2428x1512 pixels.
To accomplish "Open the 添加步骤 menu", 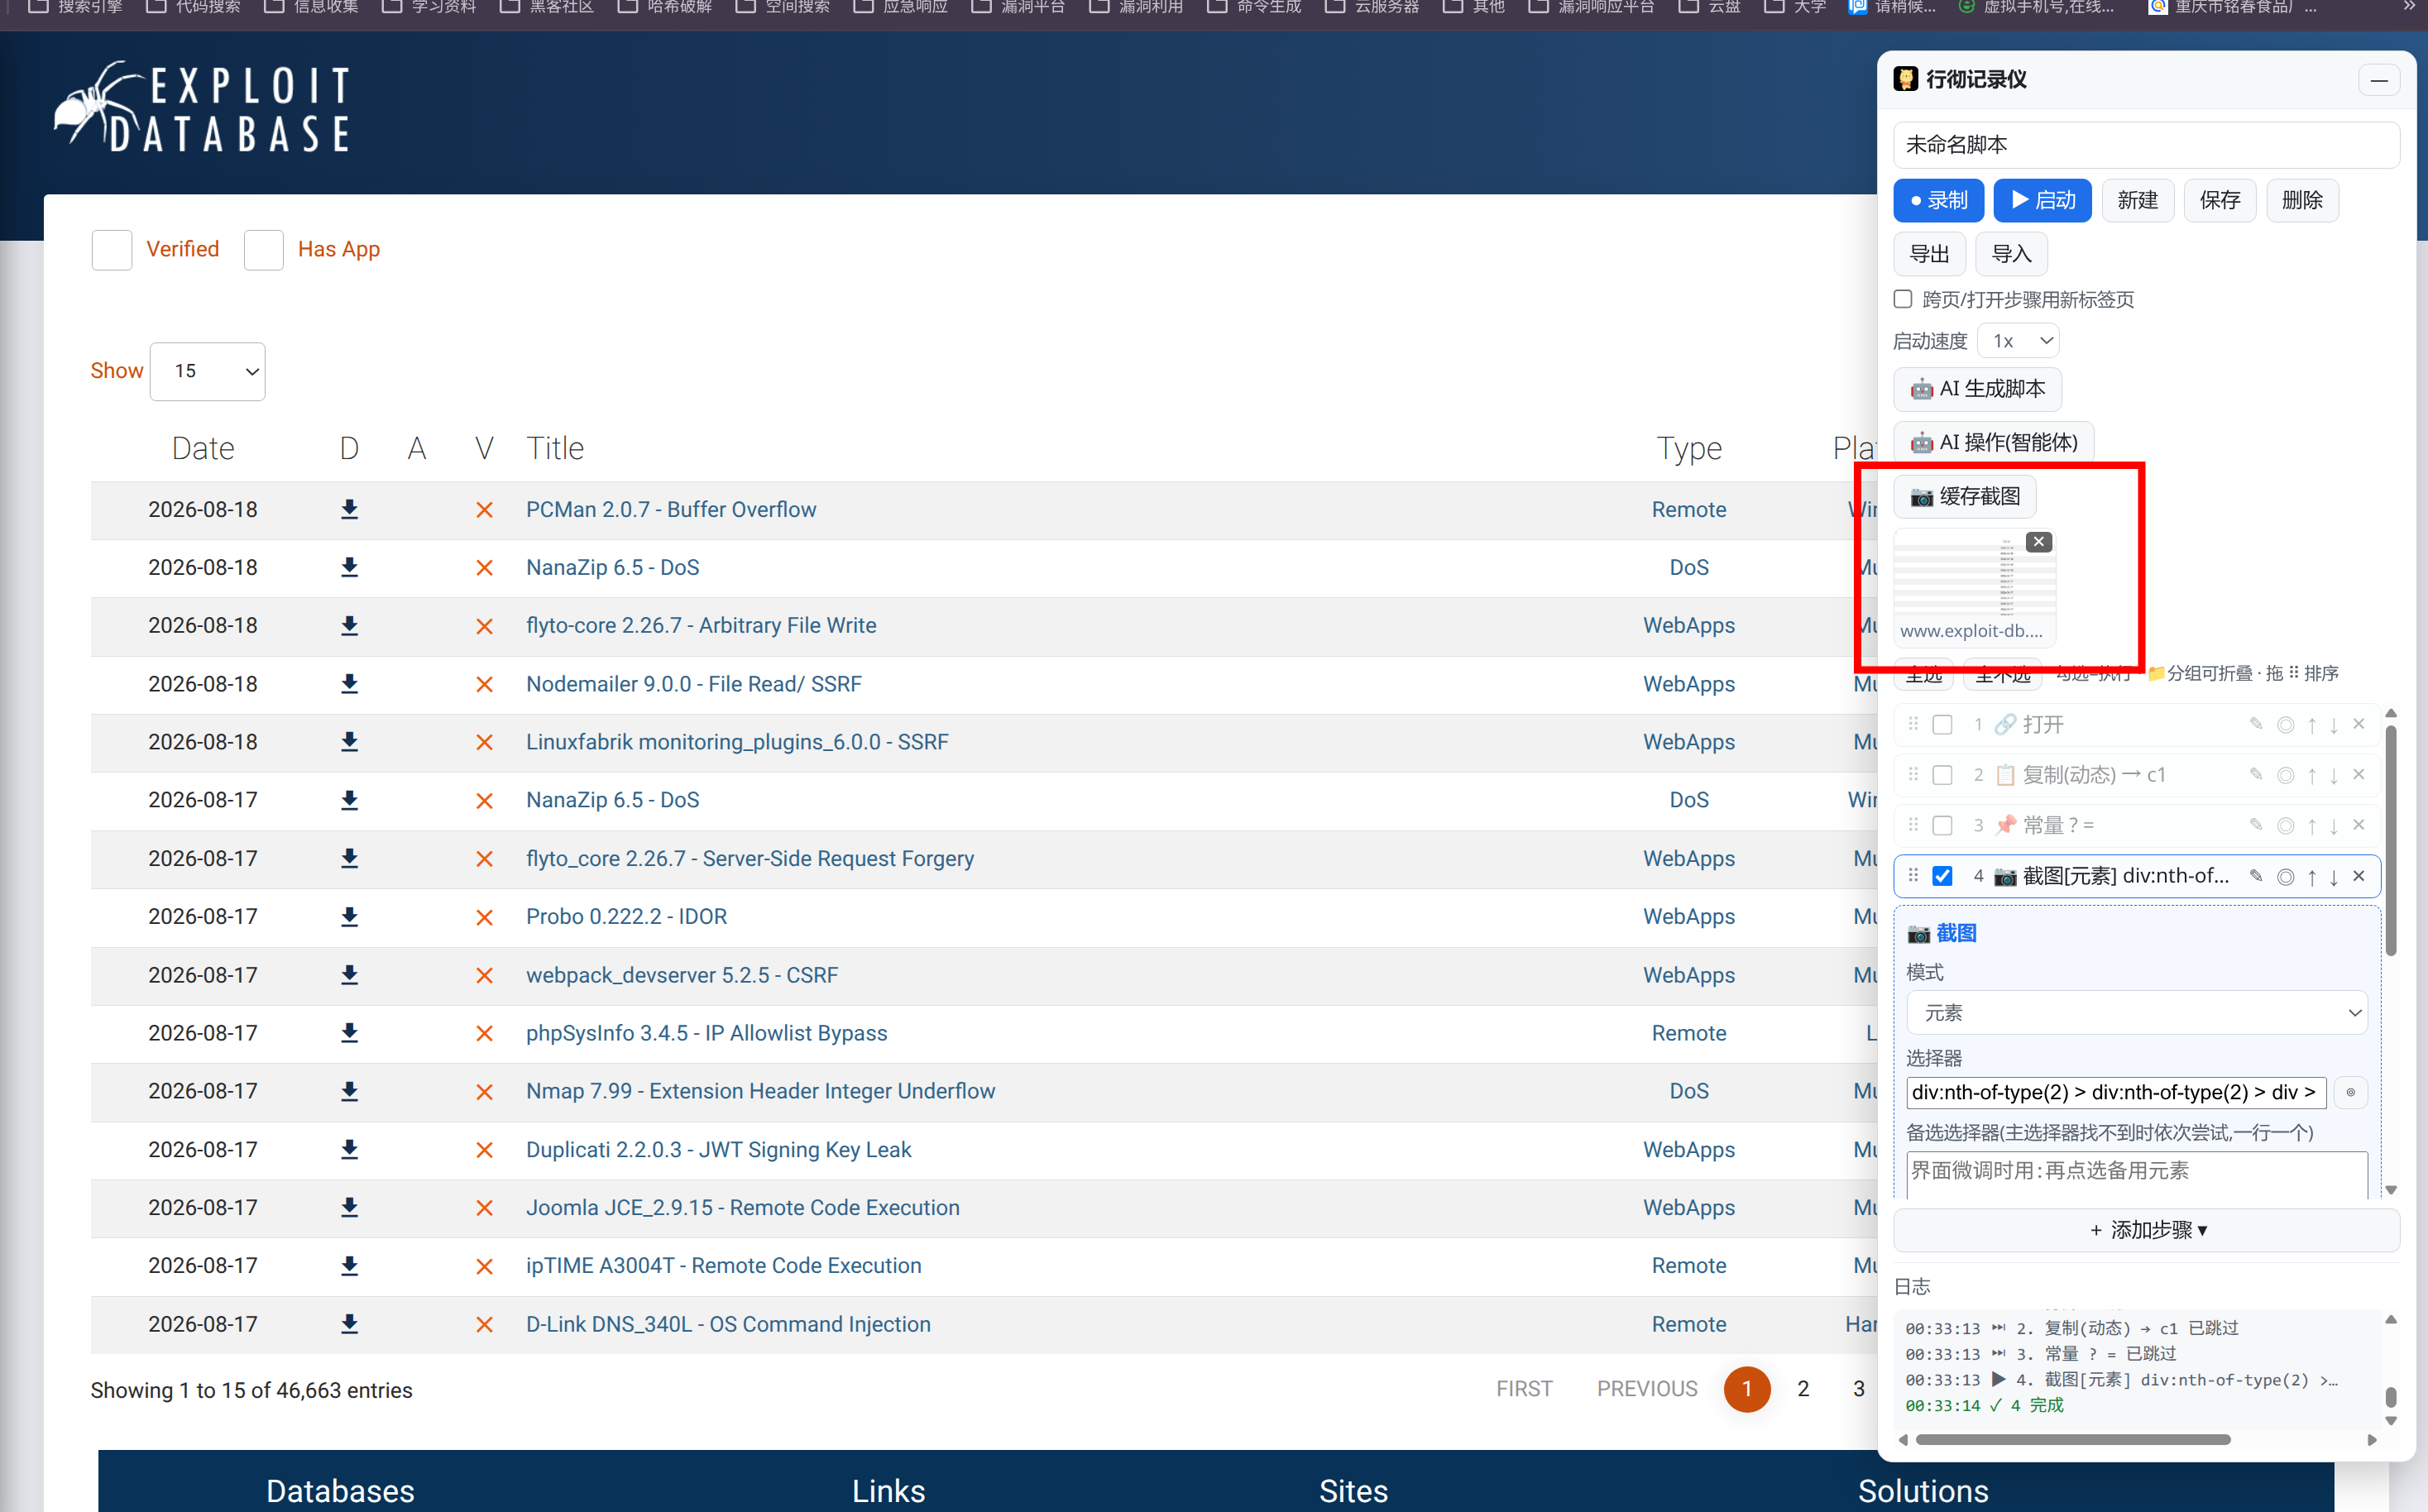I will pos(2147,1230).
